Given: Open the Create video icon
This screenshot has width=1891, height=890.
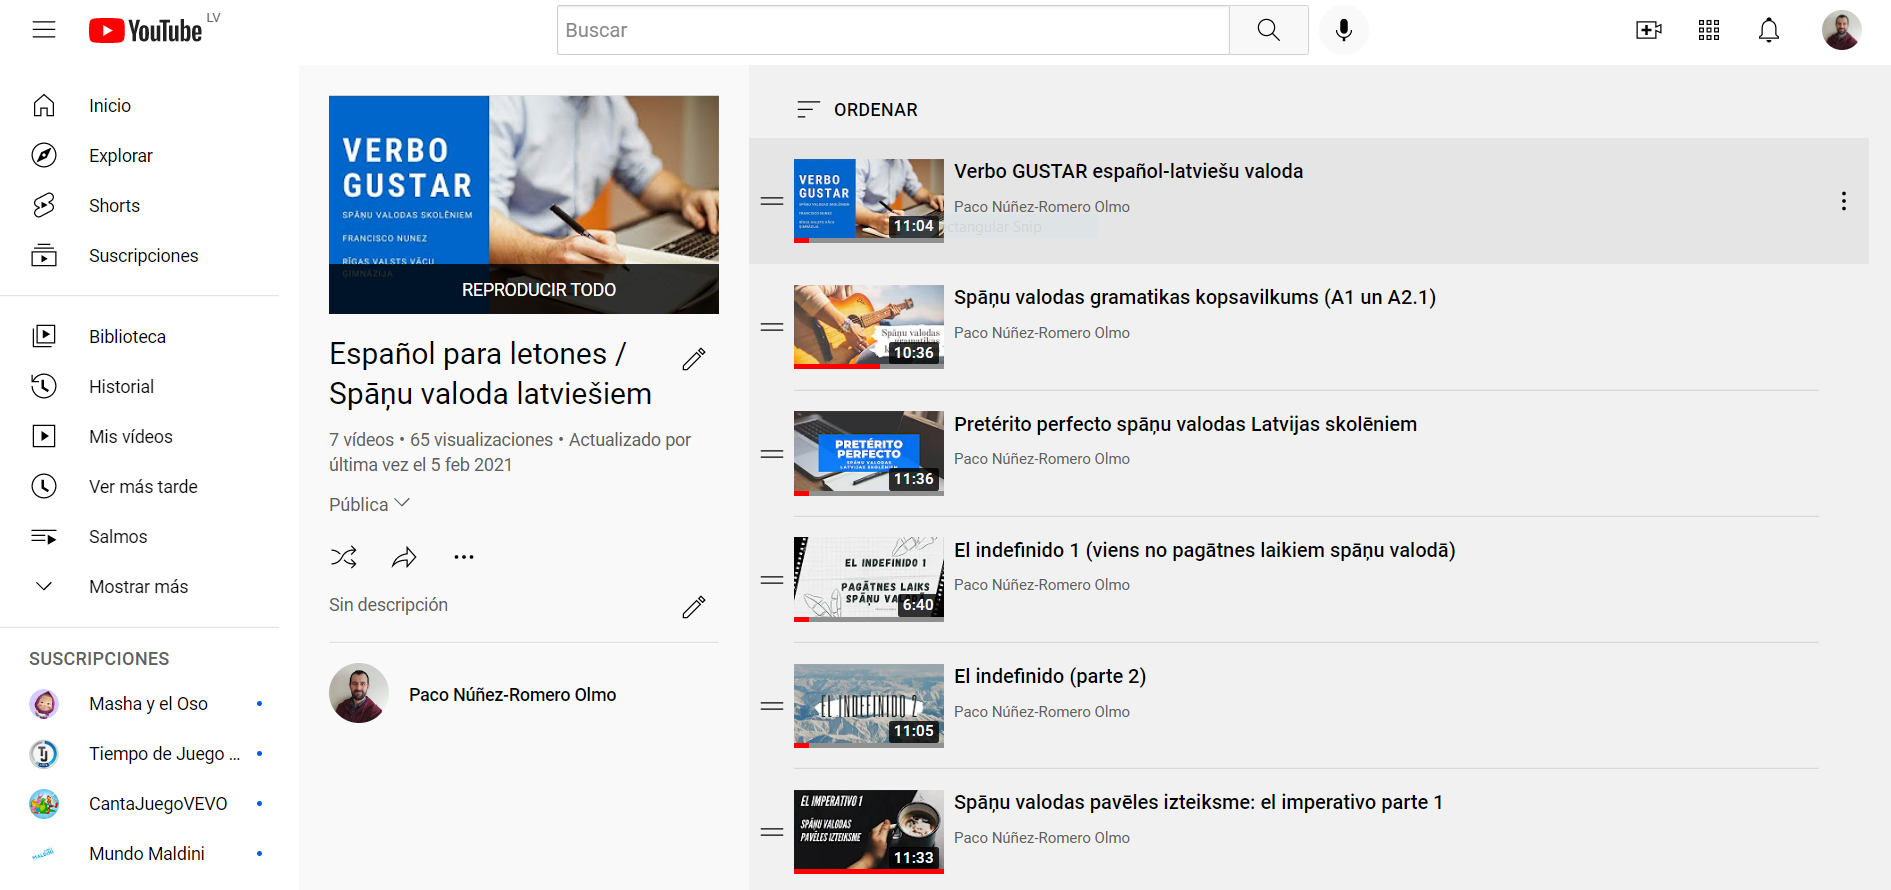Looking at the screenshot, I should click(x=1649, y=30).
